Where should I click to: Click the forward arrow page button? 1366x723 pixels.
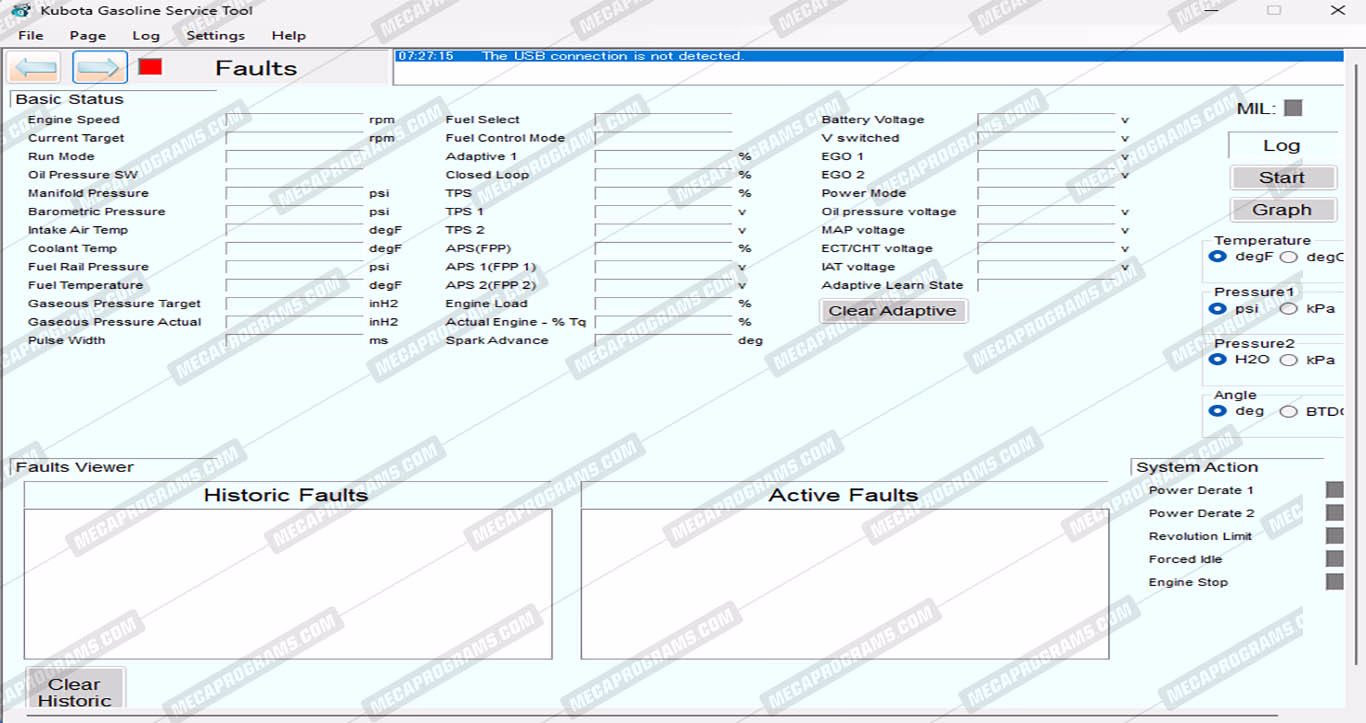[100, 68]
